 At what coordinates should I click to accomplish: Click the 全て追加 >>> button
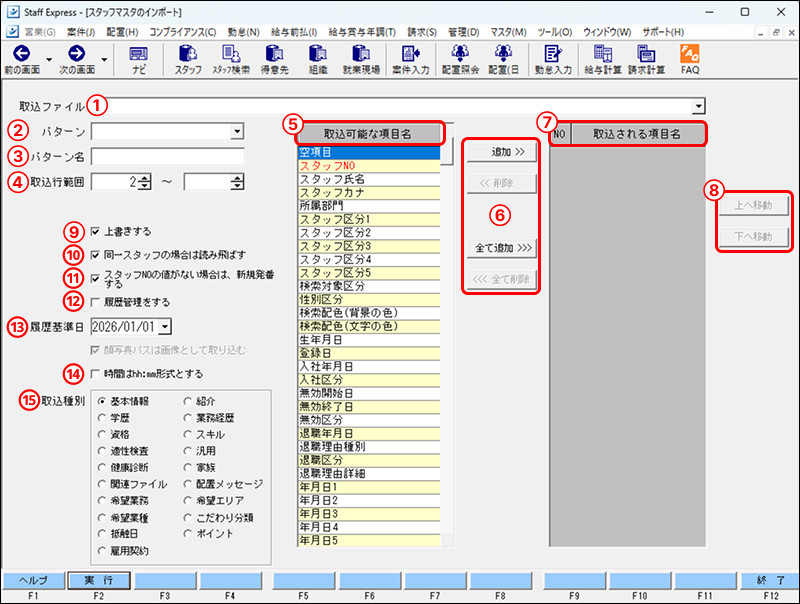[x=502, y=248]
